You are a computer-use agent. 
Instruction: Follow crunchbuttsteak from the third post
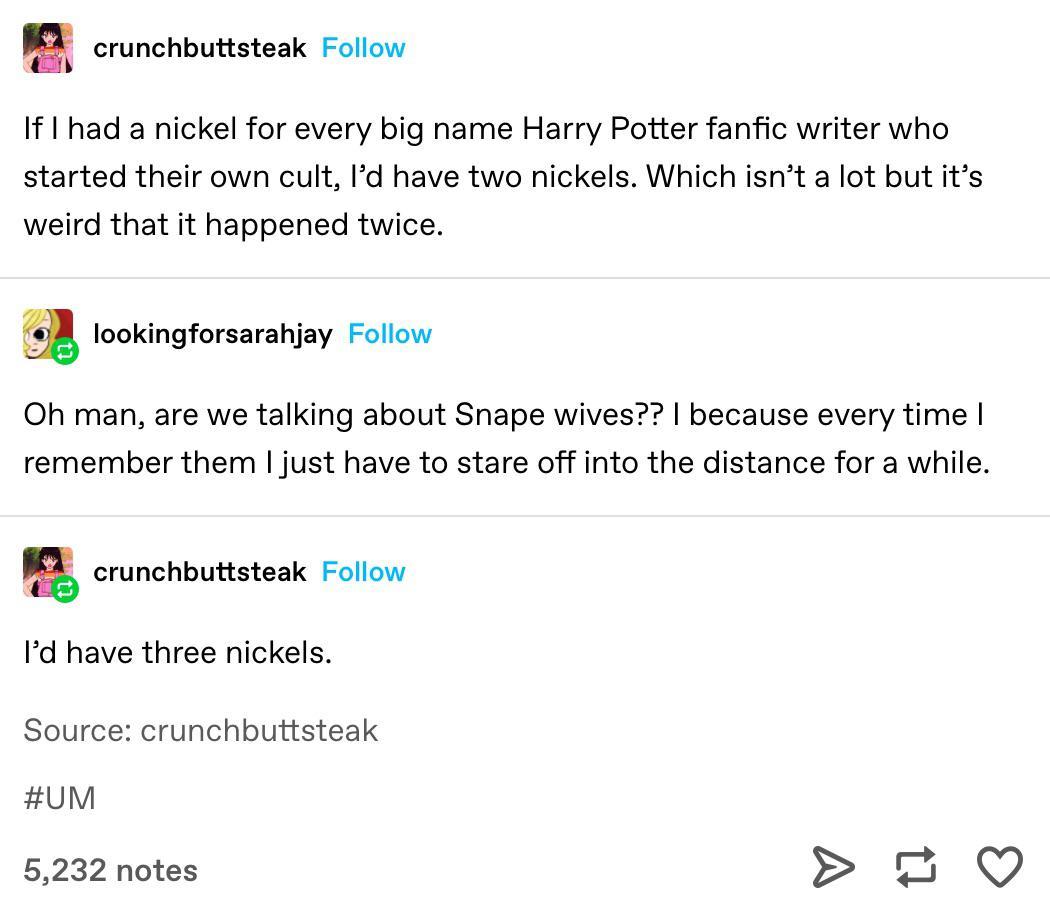pyautogui.click(x=363, y=571)
